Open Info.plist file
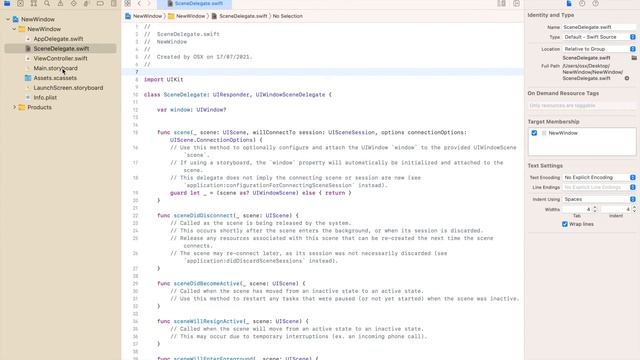Viewport: 640px width, 360px height. point(45,98)
